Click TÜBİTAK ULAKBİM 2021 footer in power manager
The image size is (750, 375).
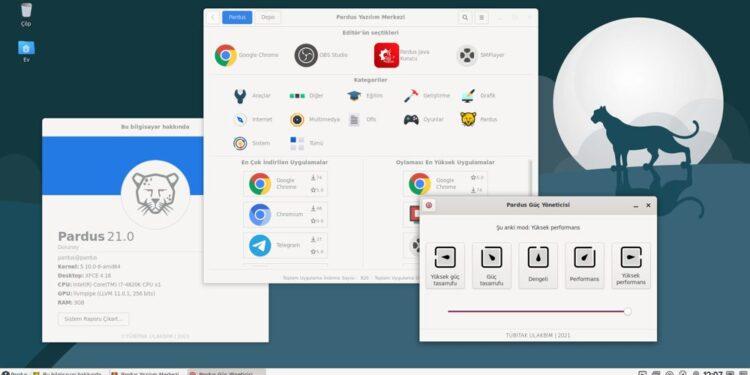pyautogui.click(x=538, y=335)
